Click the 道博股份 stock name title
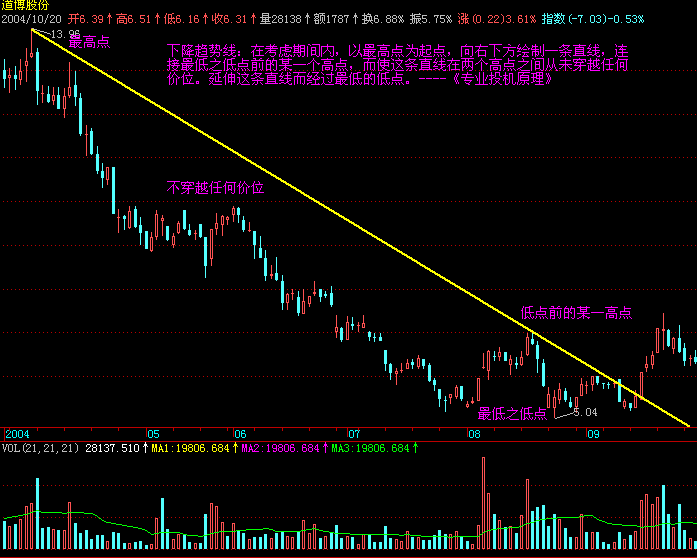This screenshot has width=697, height=558. (x=25, y=5)
